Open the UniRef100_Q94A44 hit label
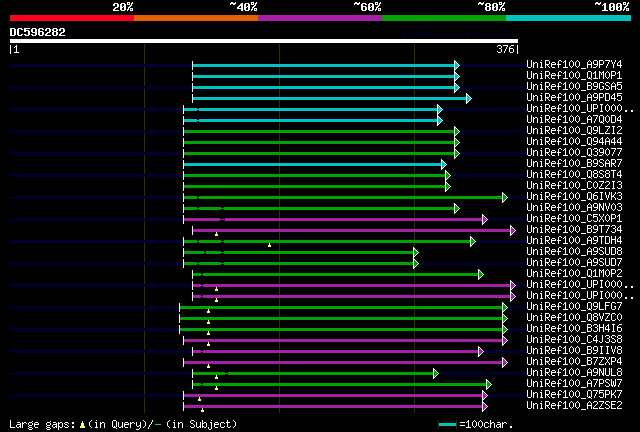The height and width of the screenshot is (432, 640). click(x=574, y=142)
